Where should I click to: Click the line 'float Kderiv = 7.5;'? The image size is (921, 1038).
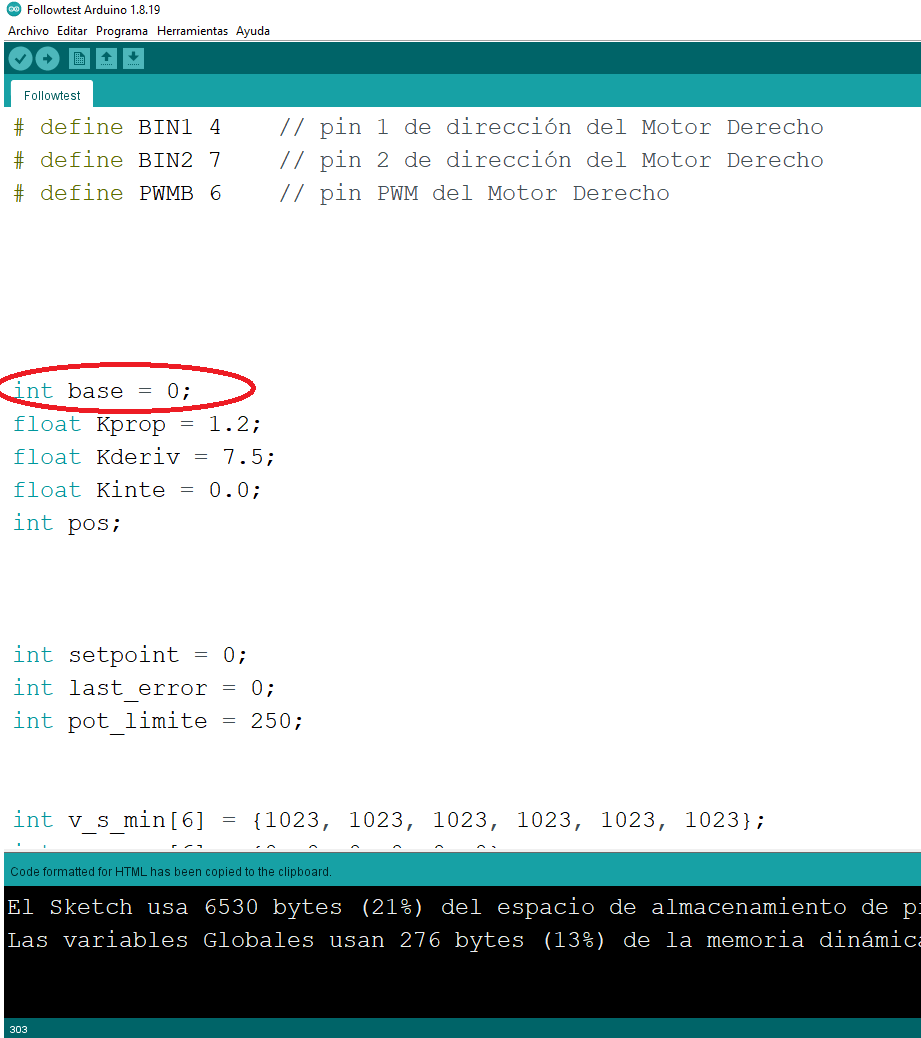144,457
